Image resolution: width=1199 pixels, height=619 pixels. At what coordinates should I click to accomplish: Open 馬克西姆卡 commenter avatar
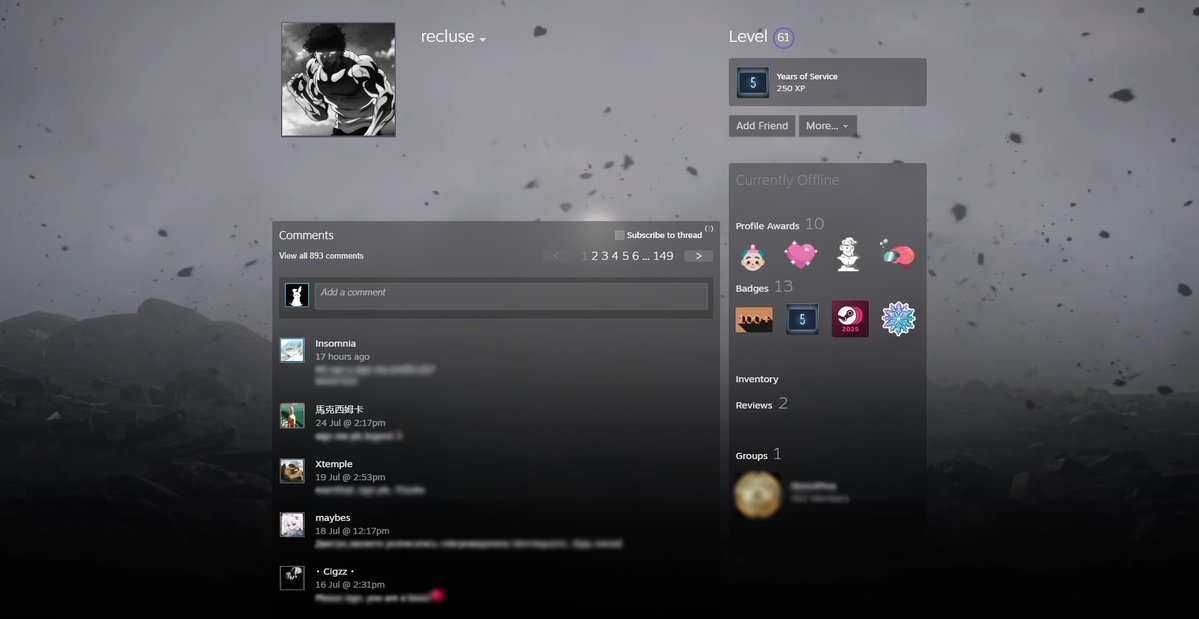[292, 416]
